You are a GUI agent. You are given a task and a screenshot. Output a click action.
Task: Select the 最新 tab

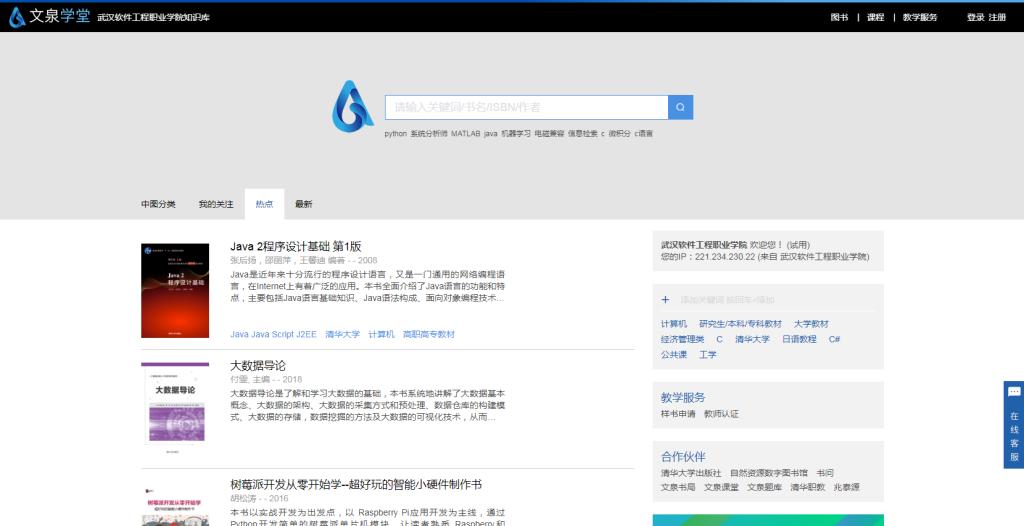(303, 204)
